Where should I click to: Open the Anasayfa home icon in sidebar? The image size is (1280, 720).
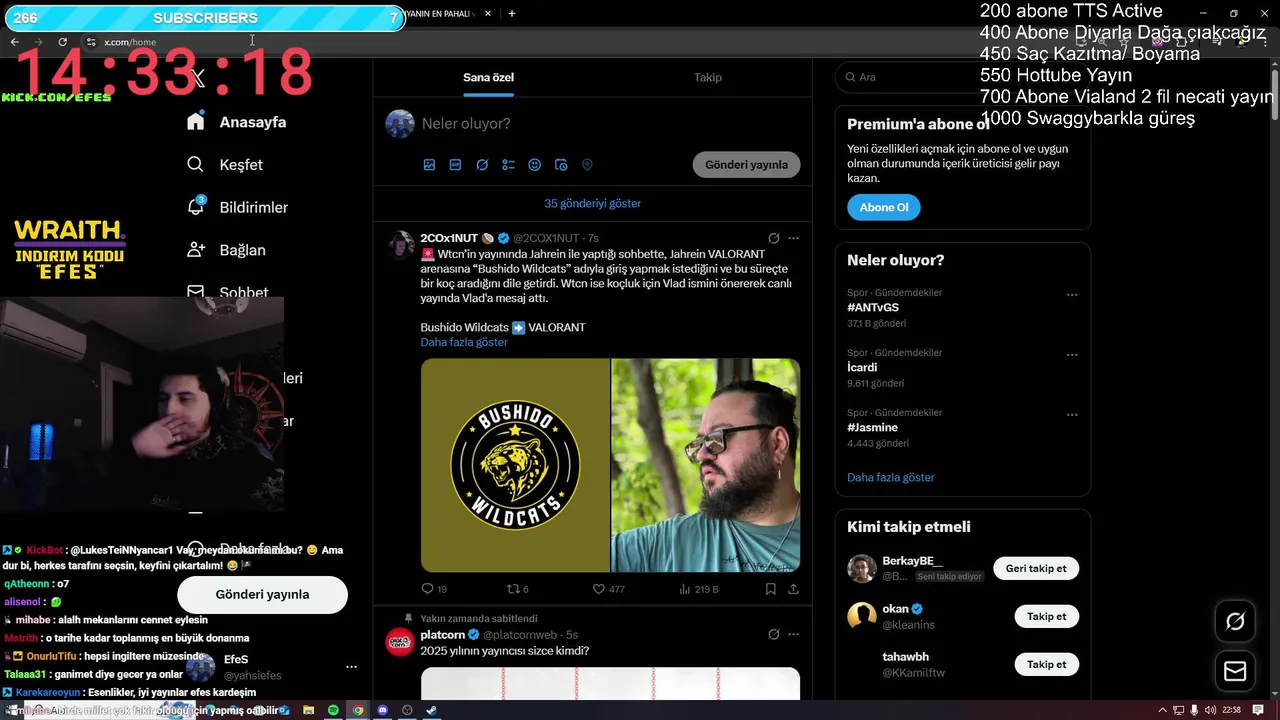coord(196,121)
